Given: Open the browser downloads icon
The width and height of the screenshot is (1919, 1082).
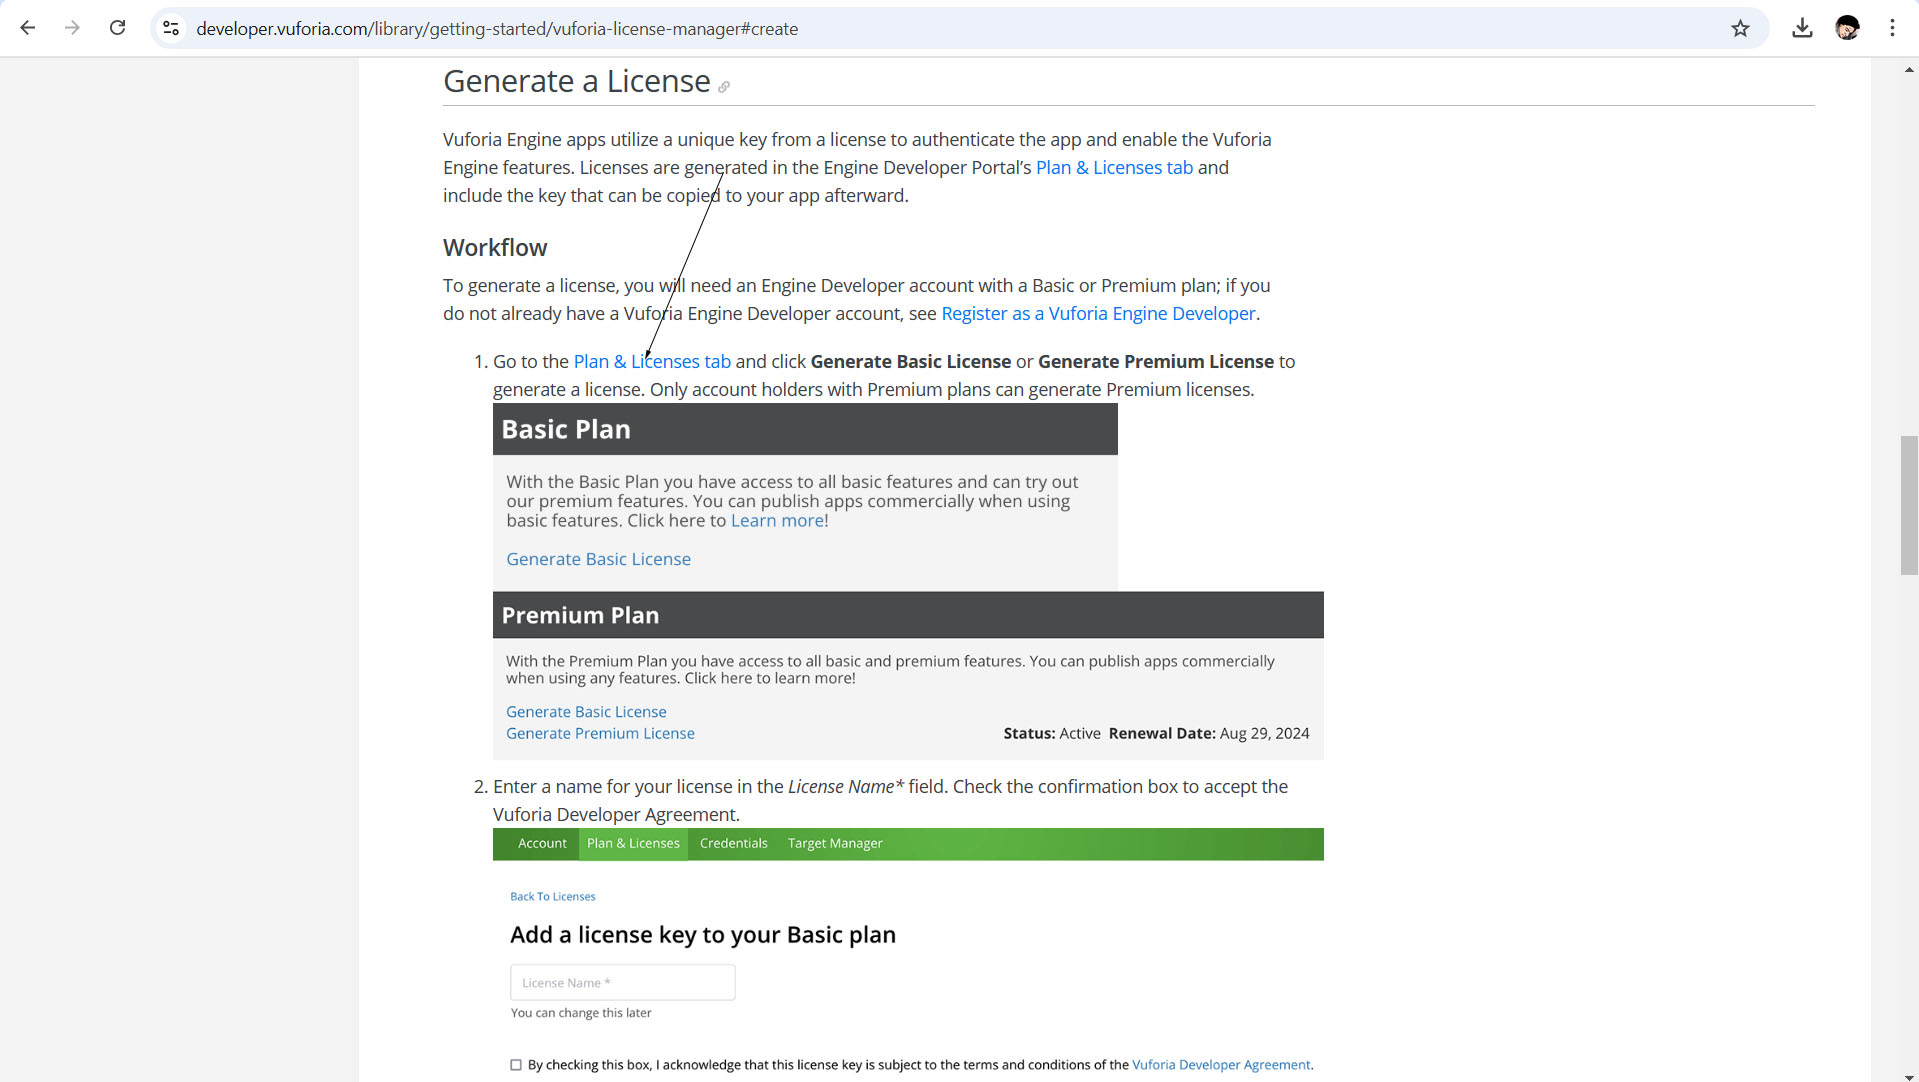Looking at the screenshot, I should (x=1802, y=28).
